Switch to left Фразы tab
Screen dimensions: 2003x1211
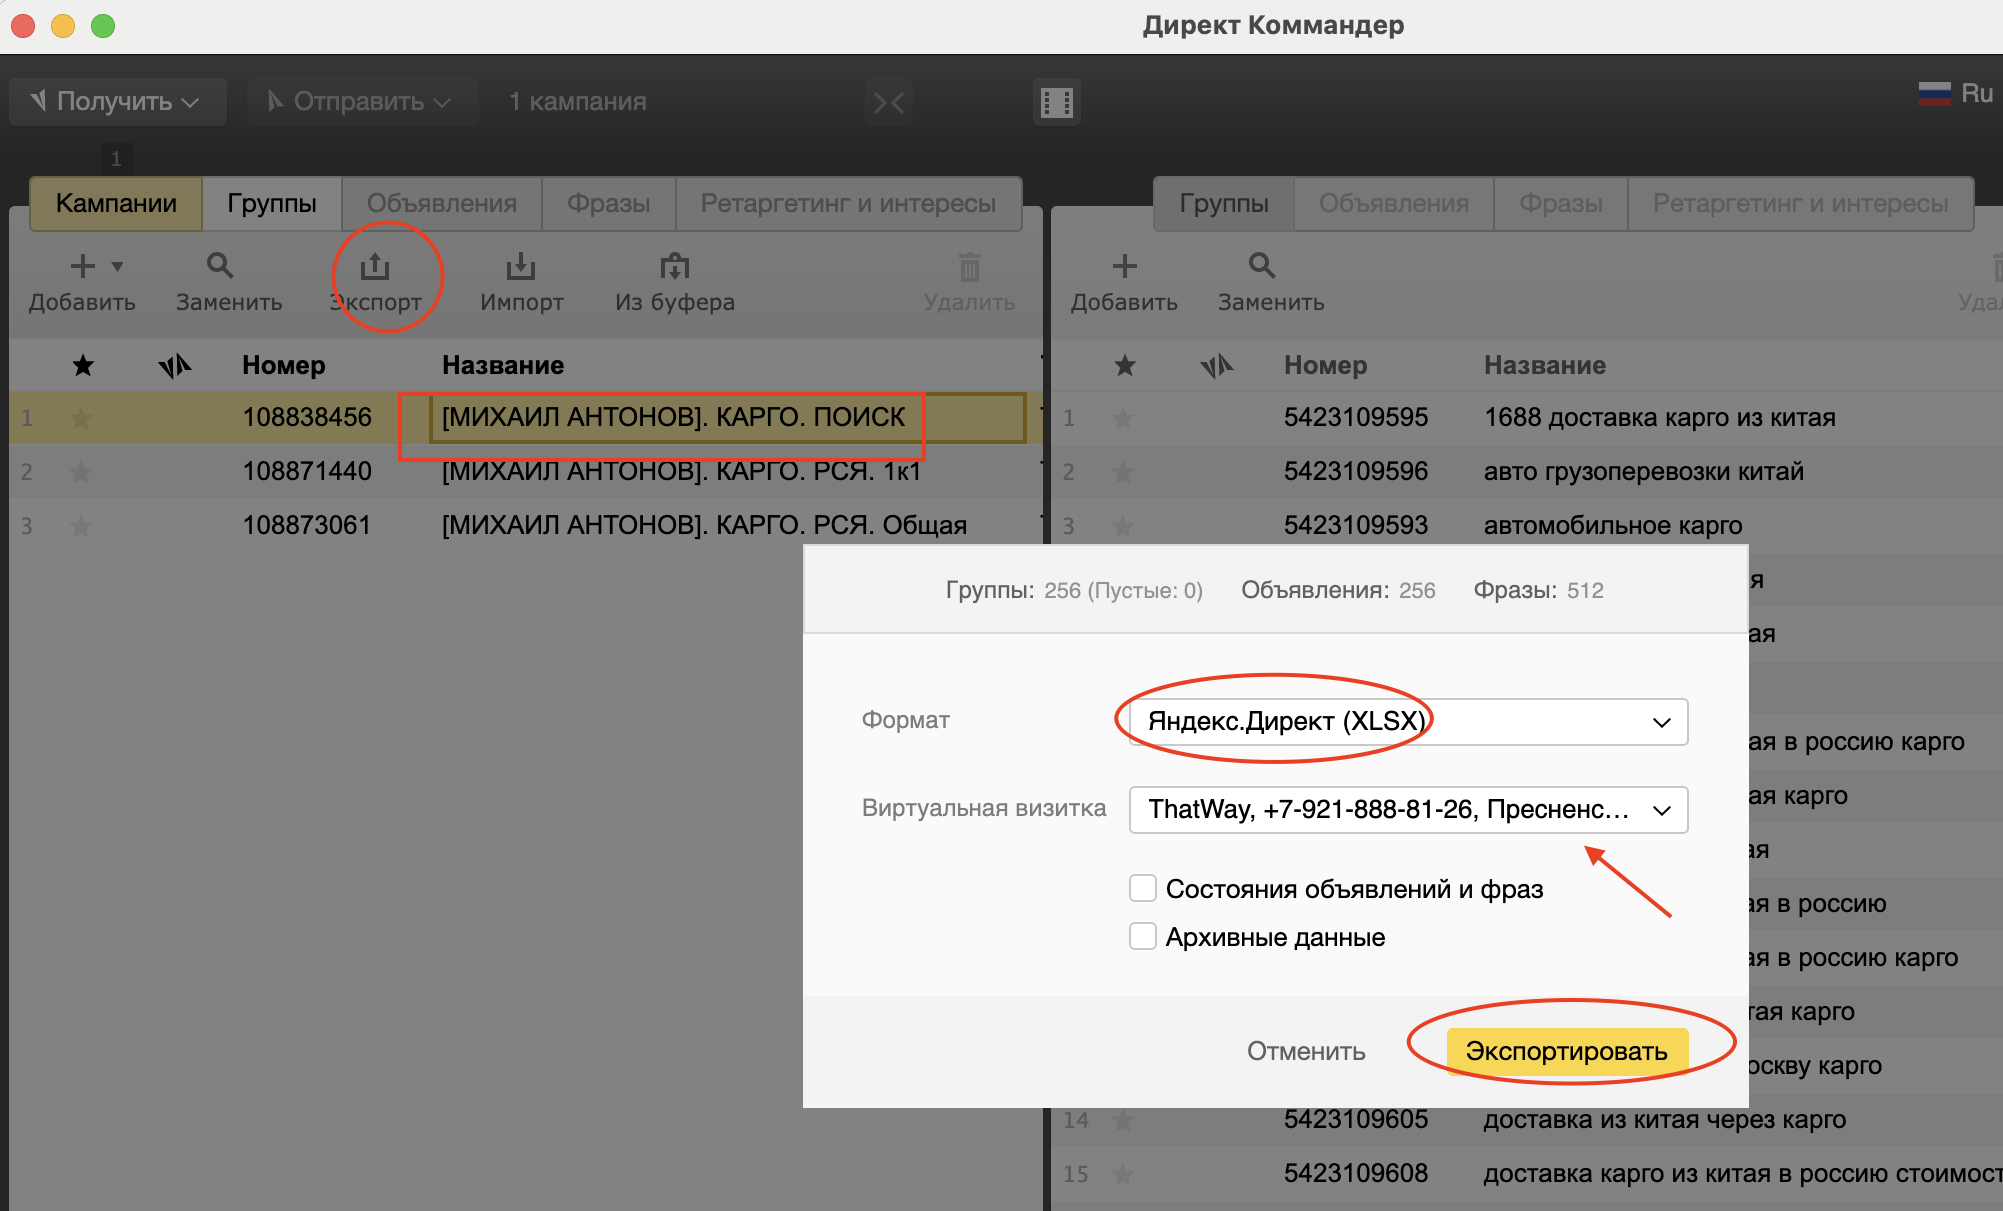609,204
